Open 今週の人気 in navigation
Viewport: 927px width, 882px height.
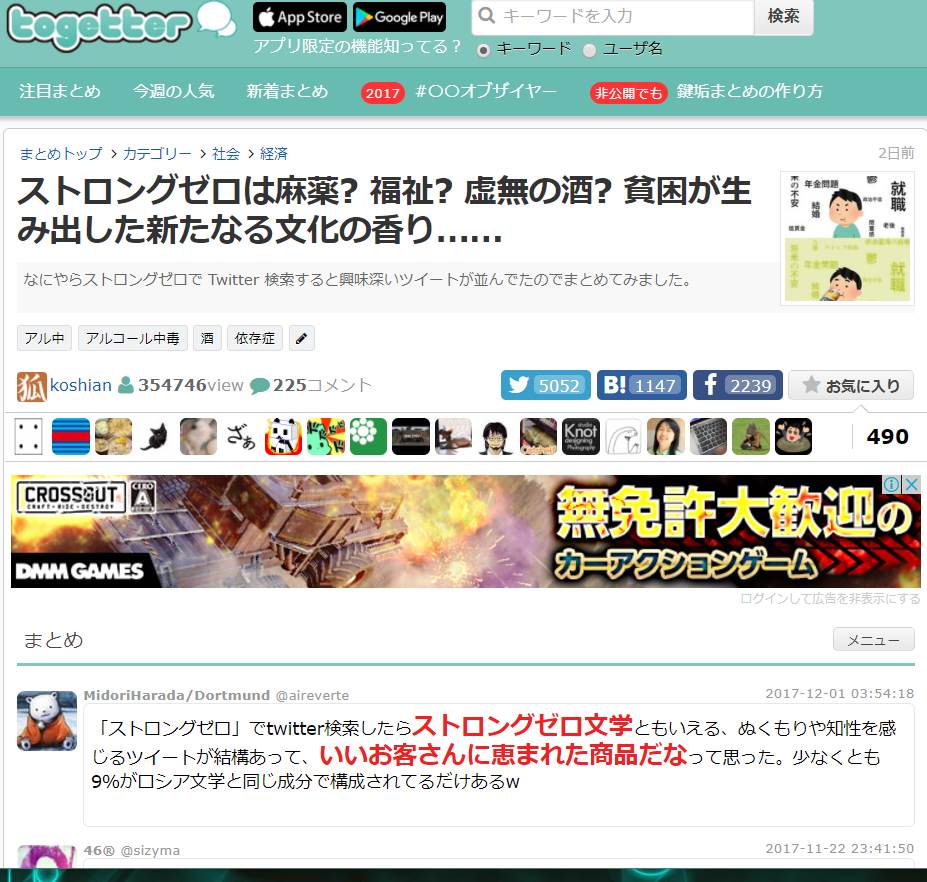[173, 91]
